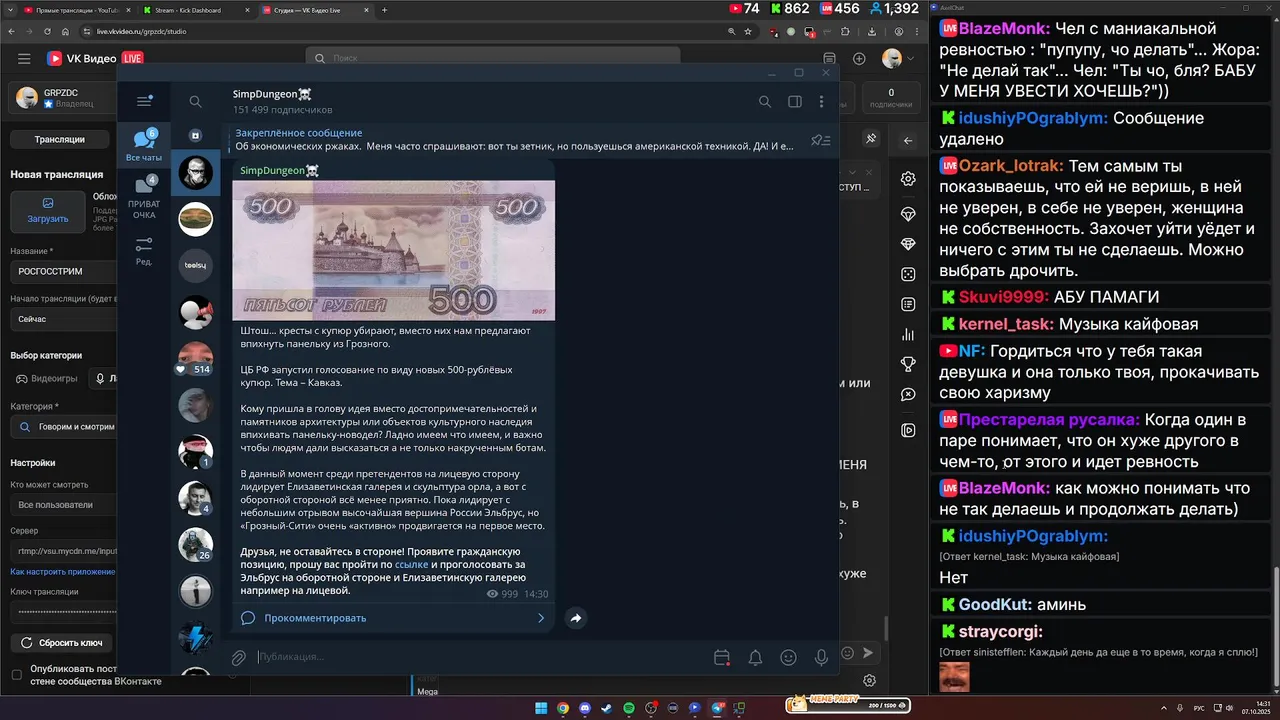Viewport: 1280px width, 720px height.
Task: Expand comments with chevron arrow
Action: pos(541,618)
